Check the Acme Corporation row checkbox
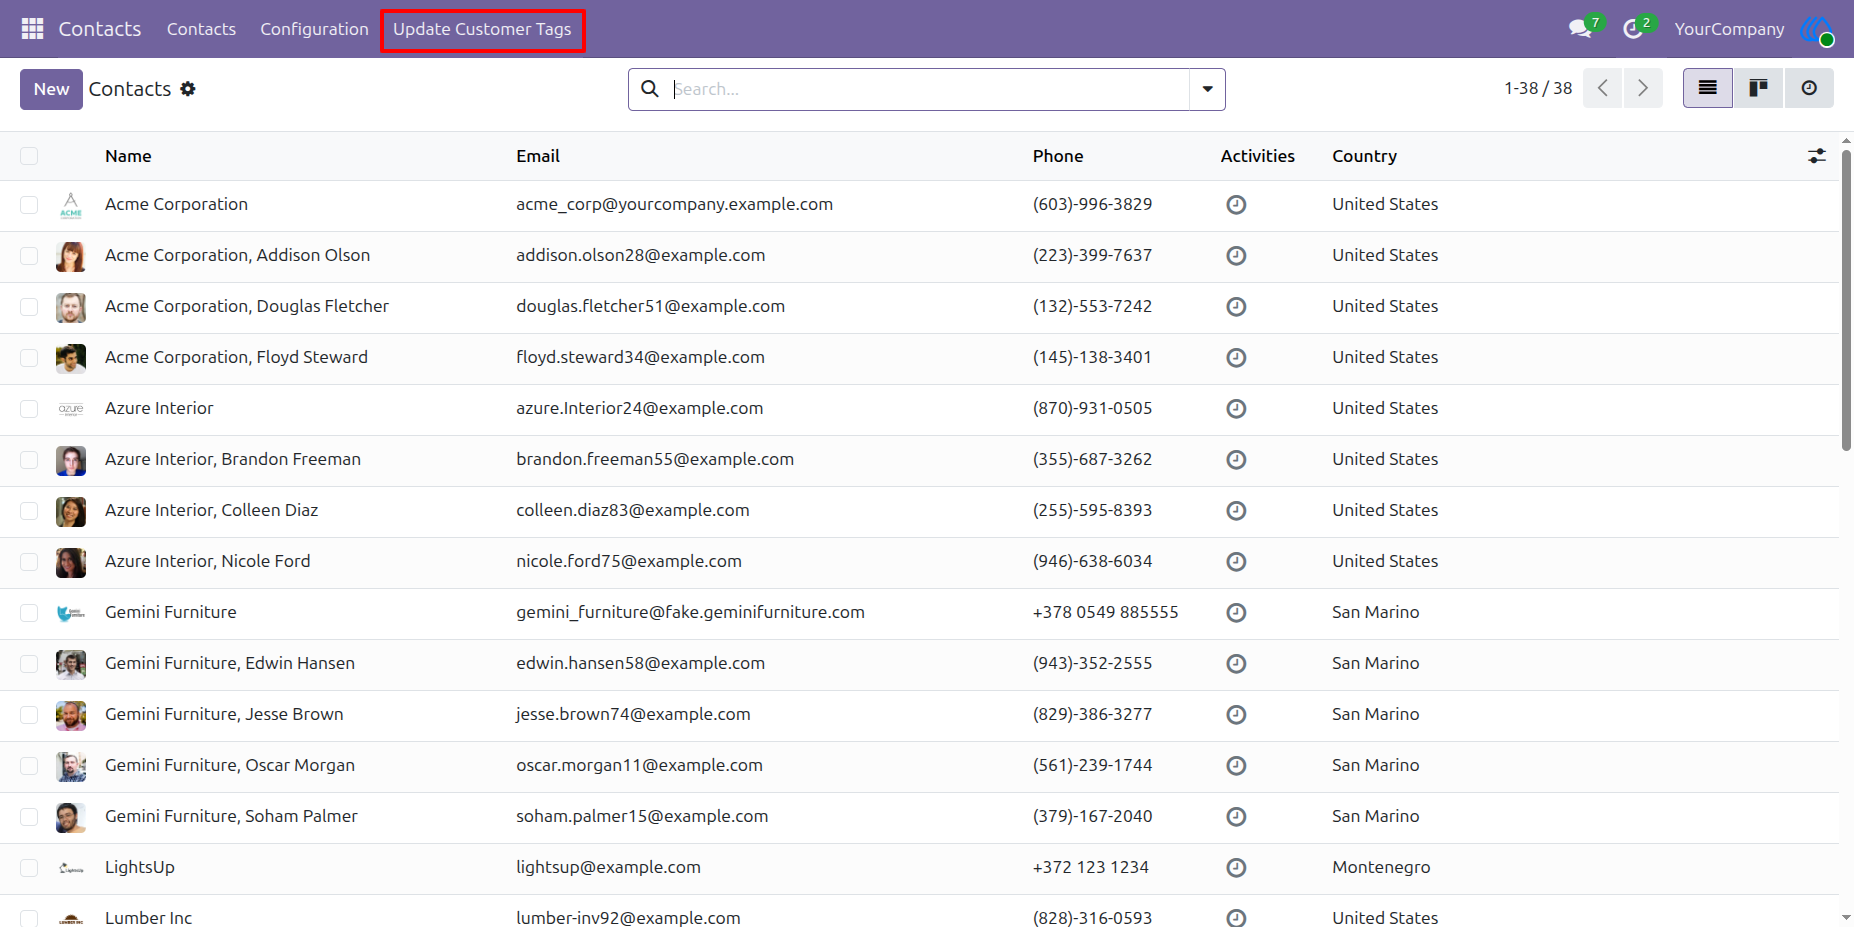The width and height of the screenshot is (1854, 927). point(29,205)
